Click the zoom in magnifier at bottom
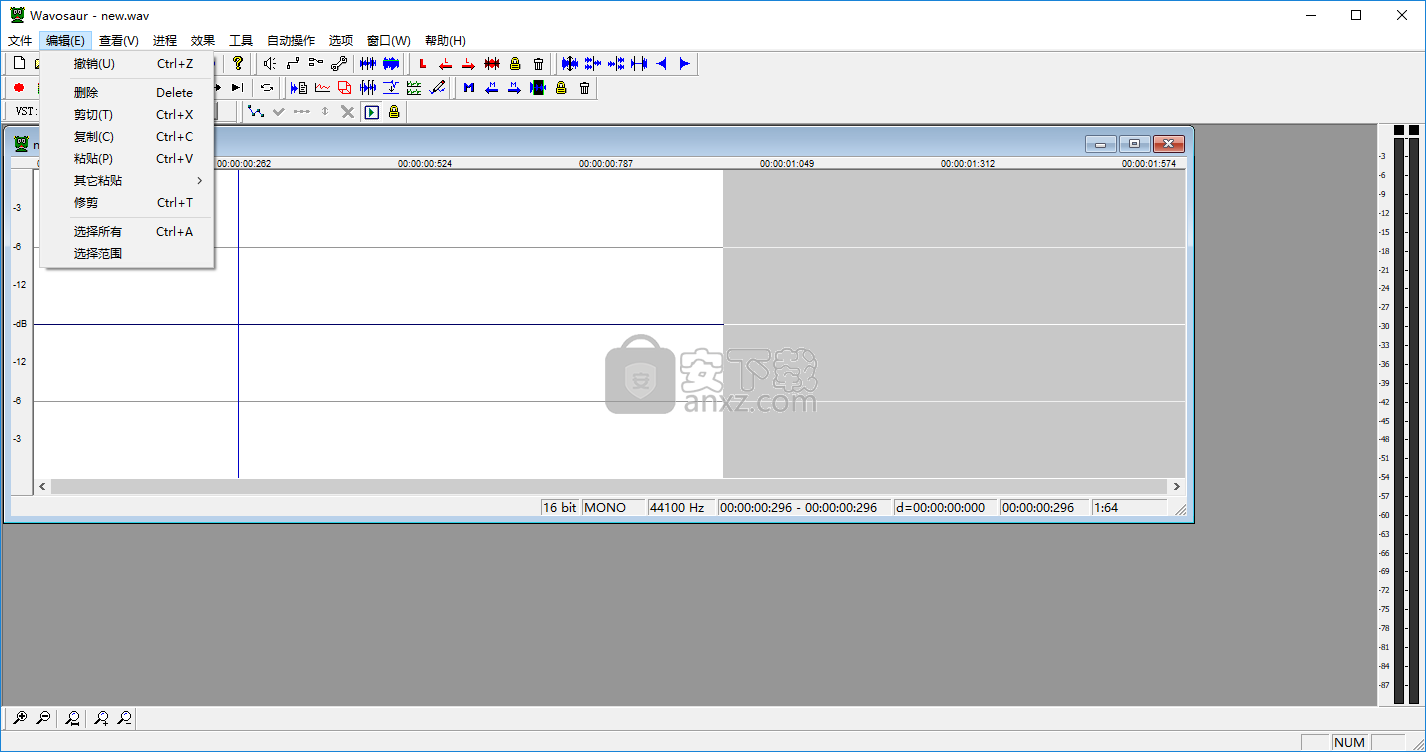Viewport: 1426px width, 752px height. pyautogui.click(x=20, y=717)
